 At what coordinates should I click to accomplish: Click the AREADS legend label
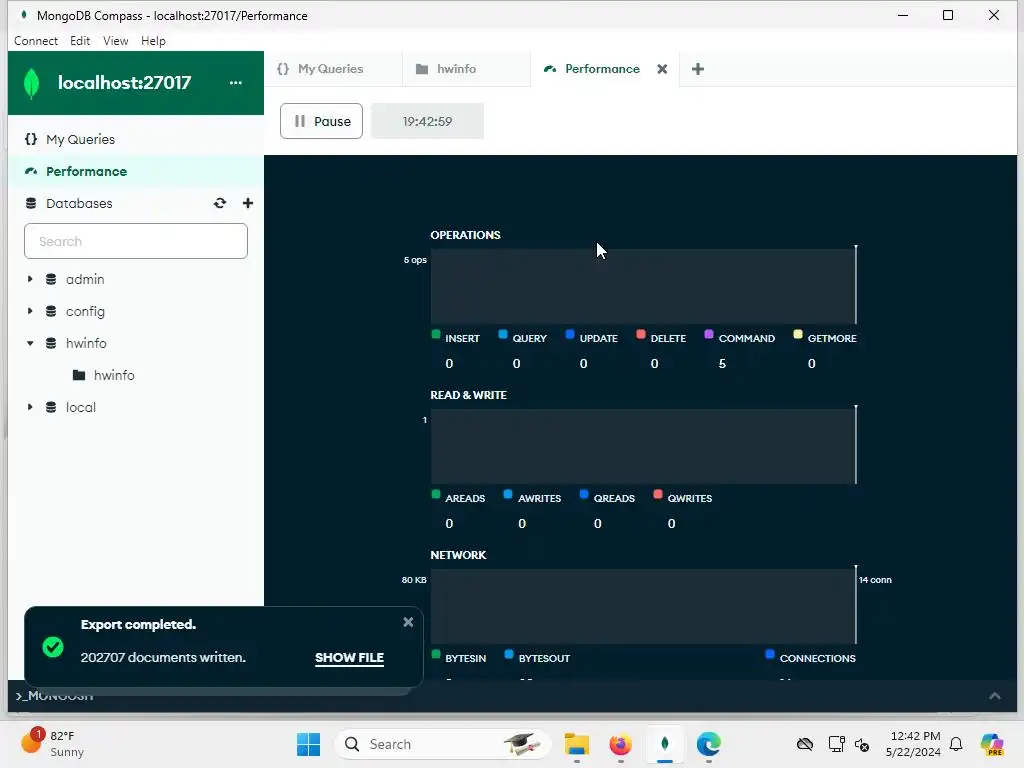coord(465,498)
